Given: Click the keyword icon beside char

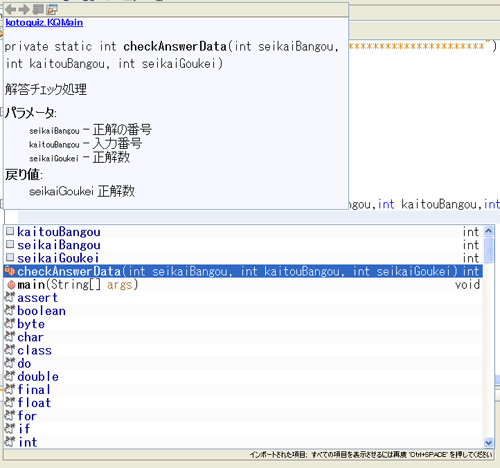Looking at the screenshot, I should coord(10,337).
